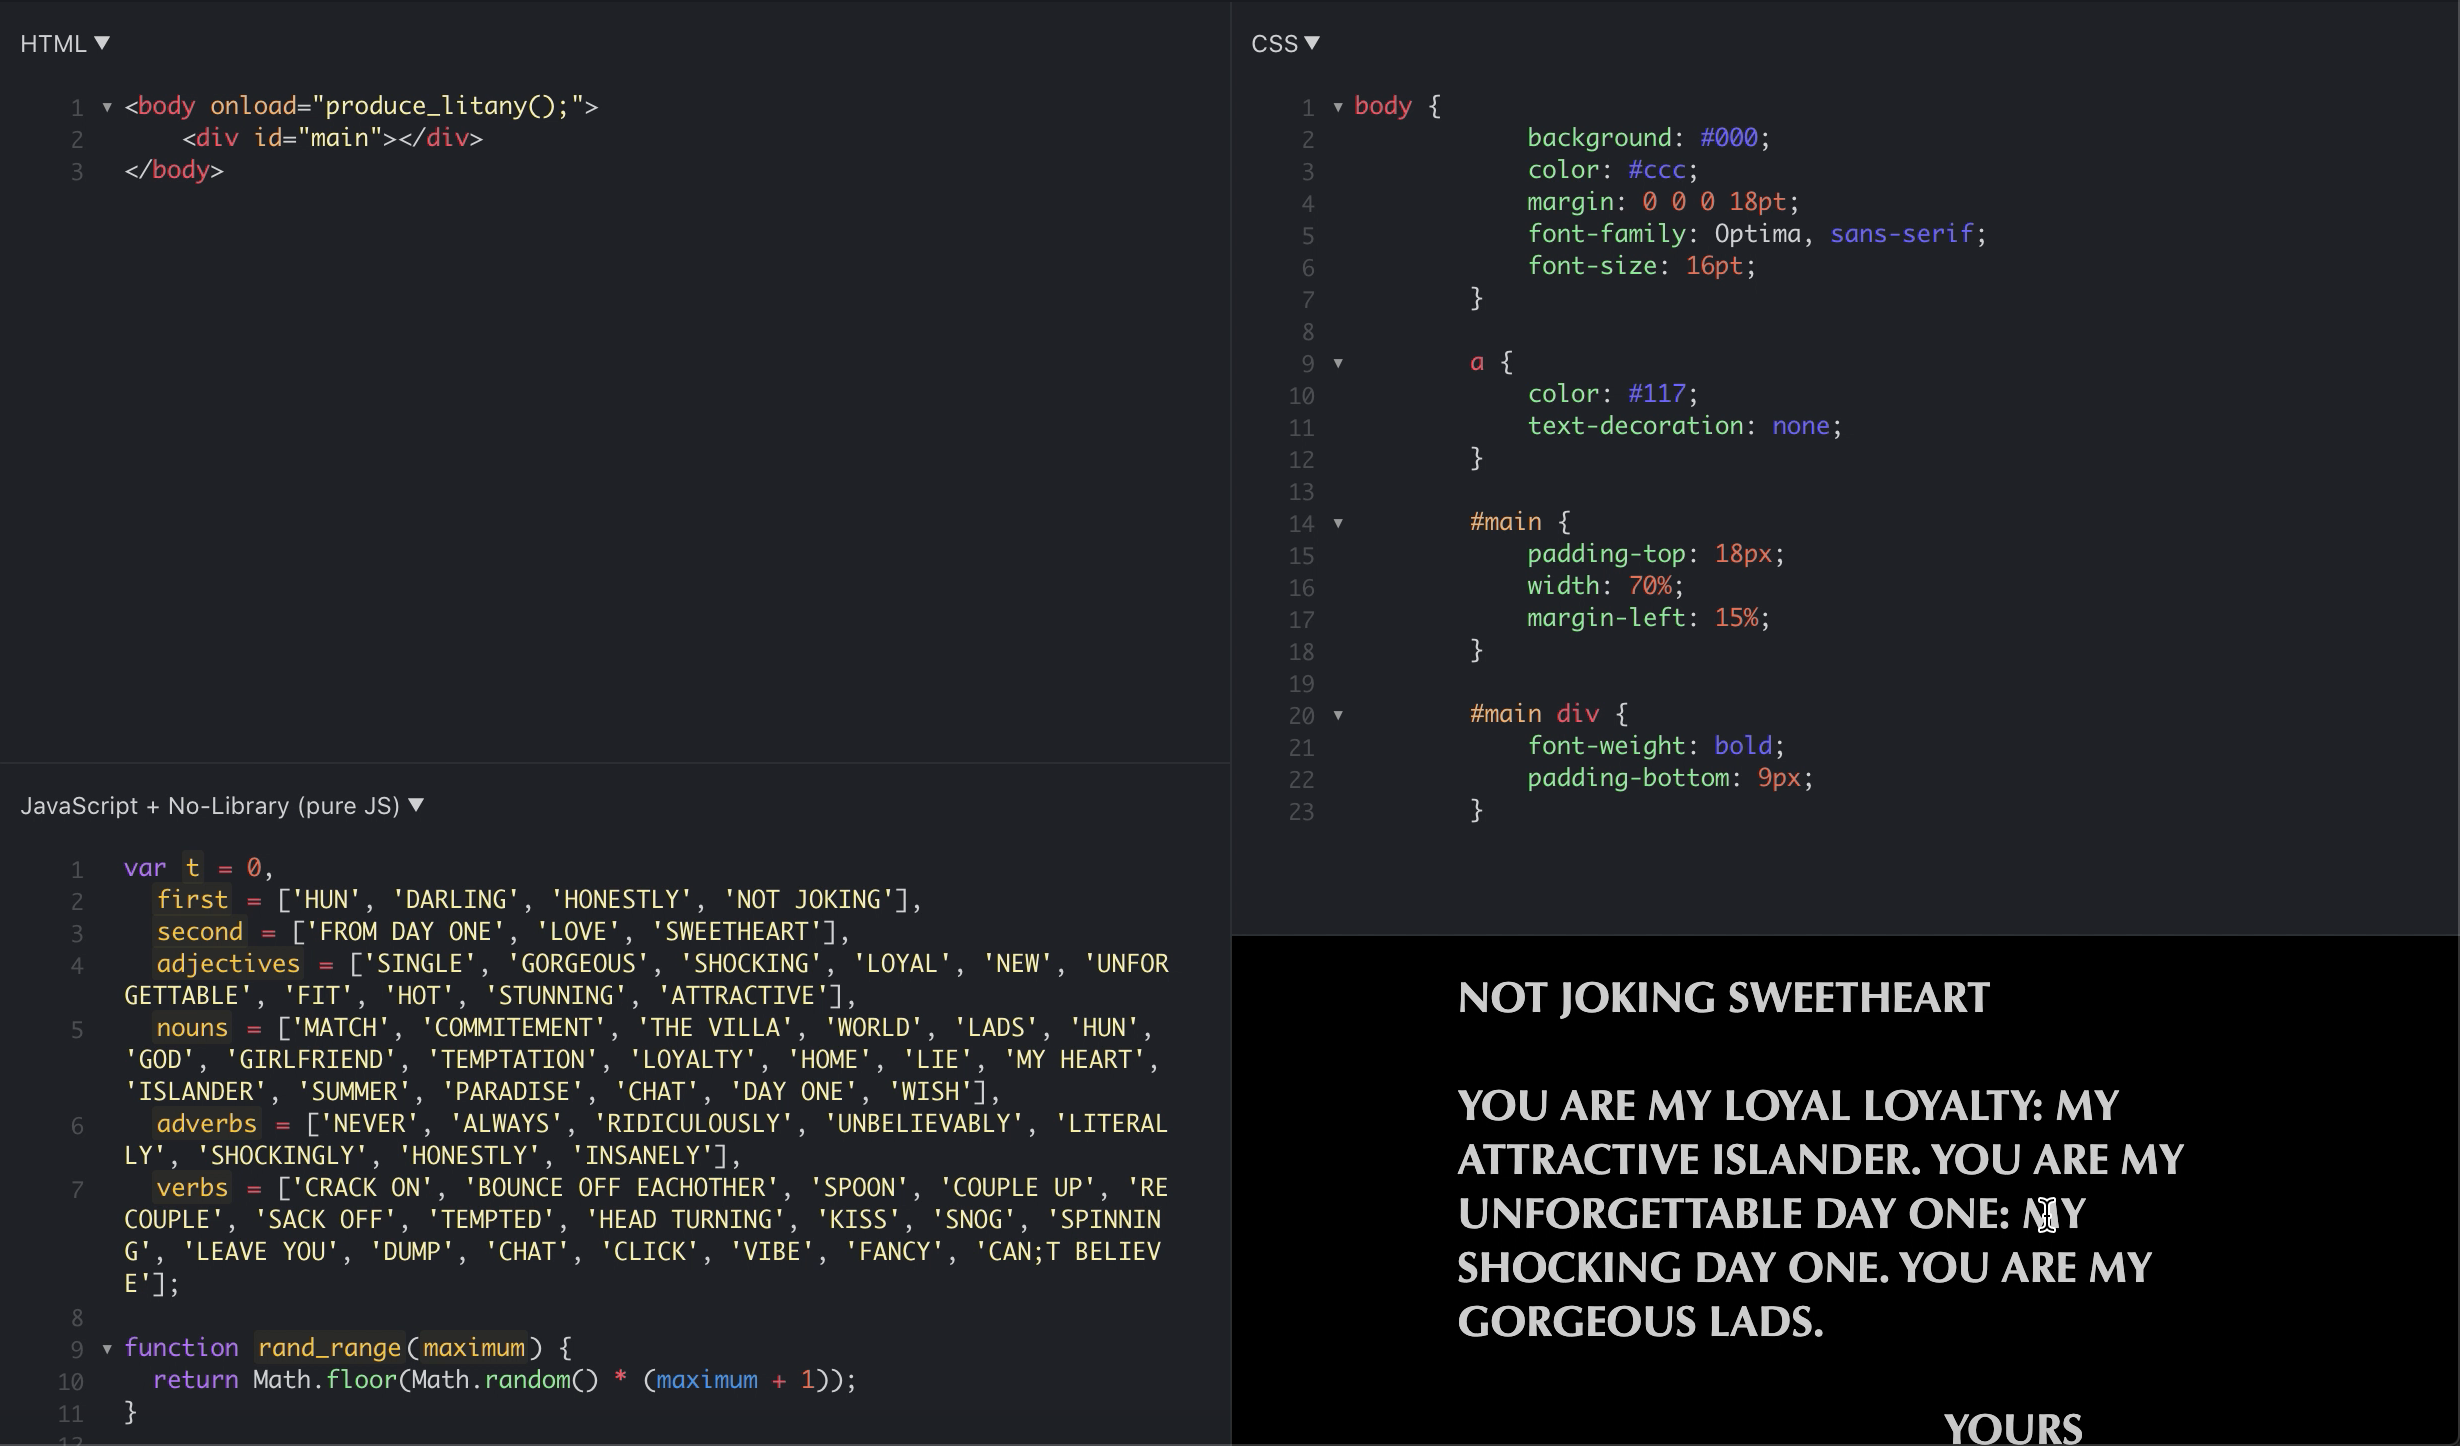Click the 'JavaScript + No-Library (pure JS)' label
Screen dimensions: 2460x1446
210,805
